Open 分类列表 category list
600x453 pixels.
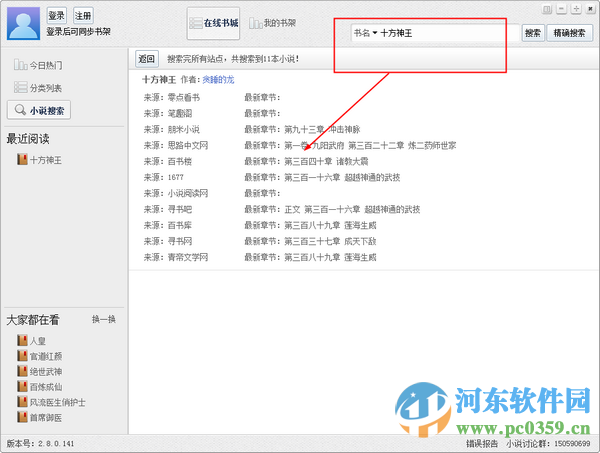pos(38,88)
